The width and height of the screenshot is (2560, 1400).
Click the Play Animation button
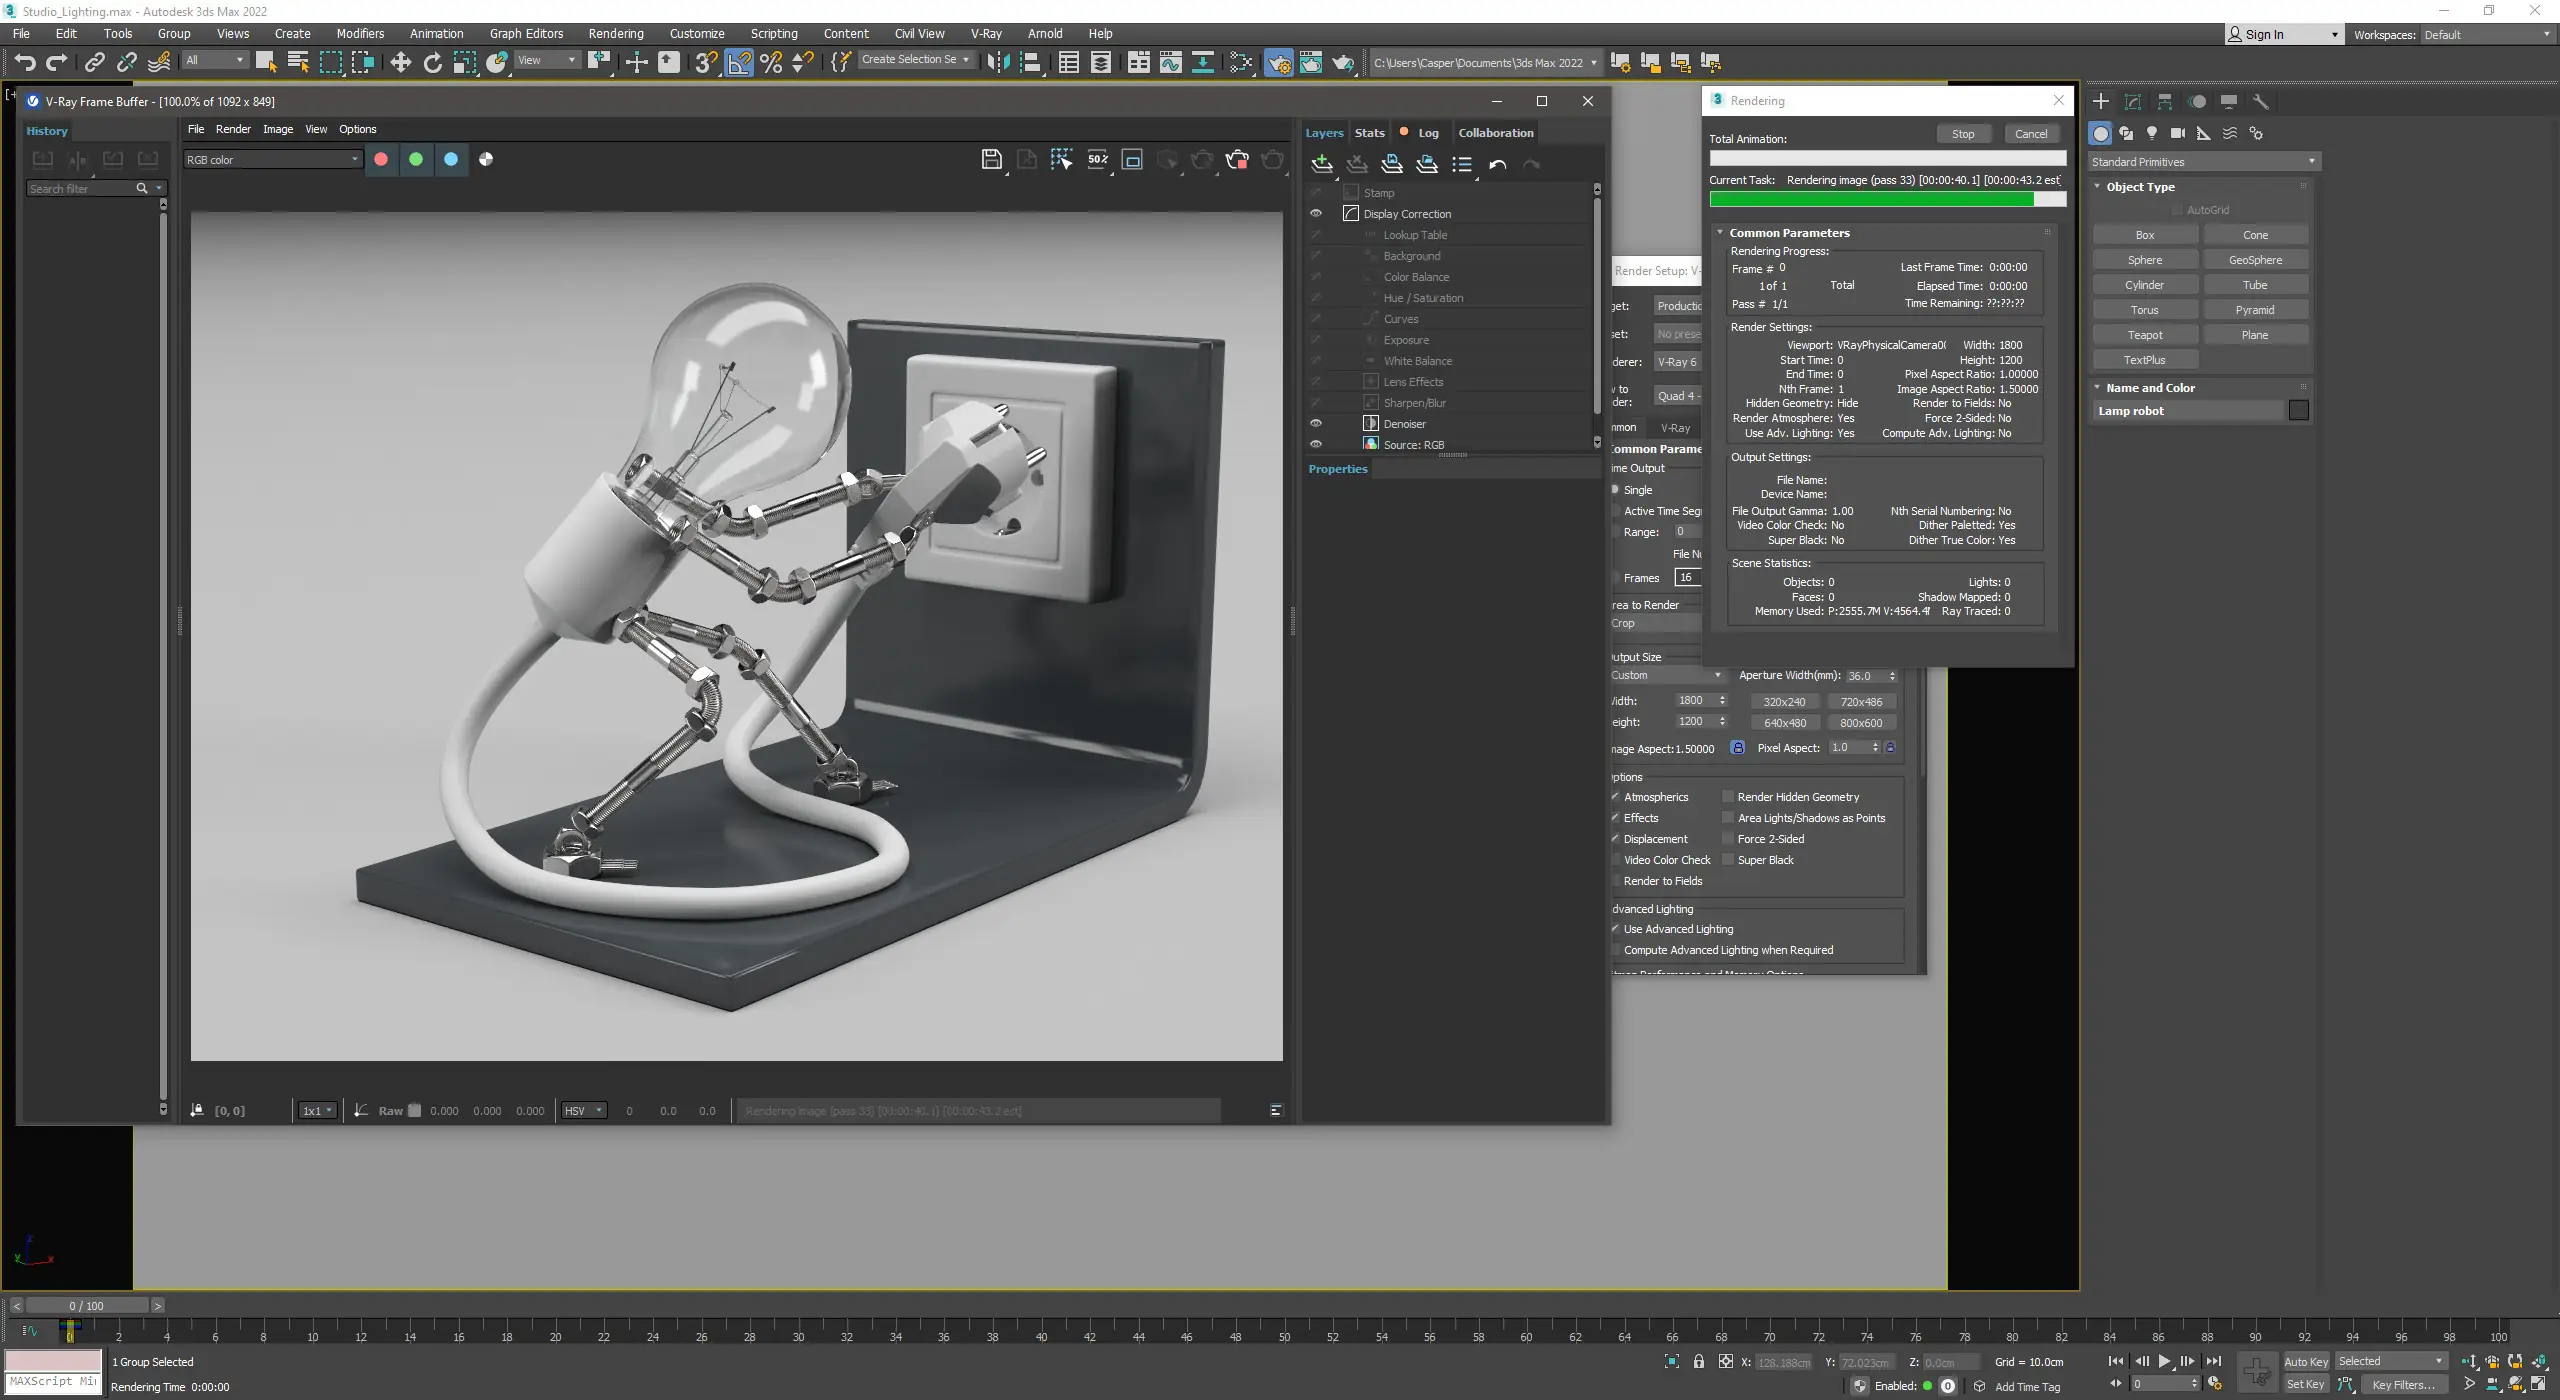tap(2164, 1361)
